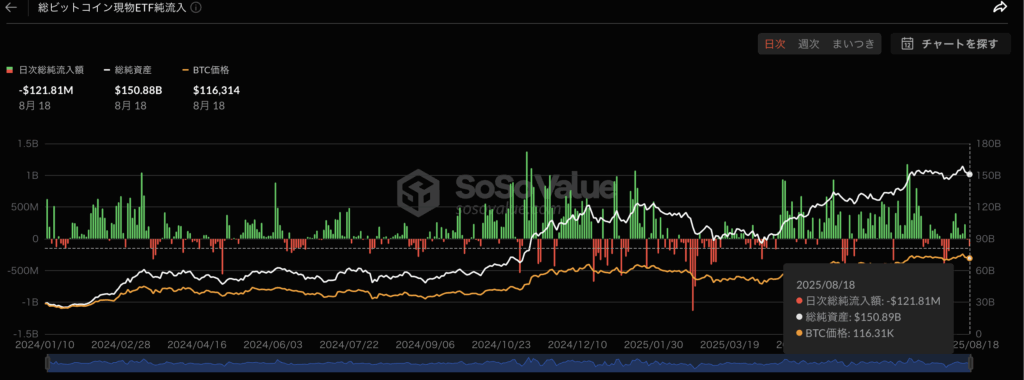Image resolution: width=1024 pixels, height=380 pixels.
Task: Grab the left handle of range slider
Action: (47, 363)
